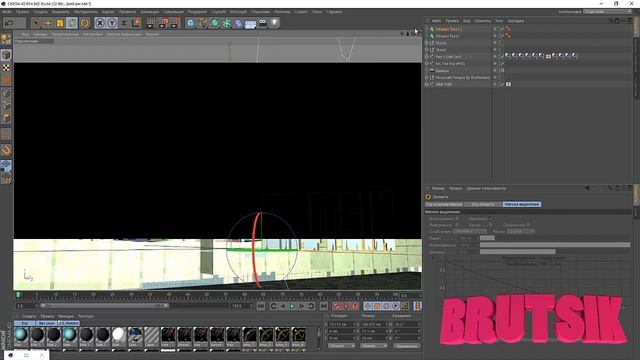
Task: Click the light bulb object icon
Action: 275,23
